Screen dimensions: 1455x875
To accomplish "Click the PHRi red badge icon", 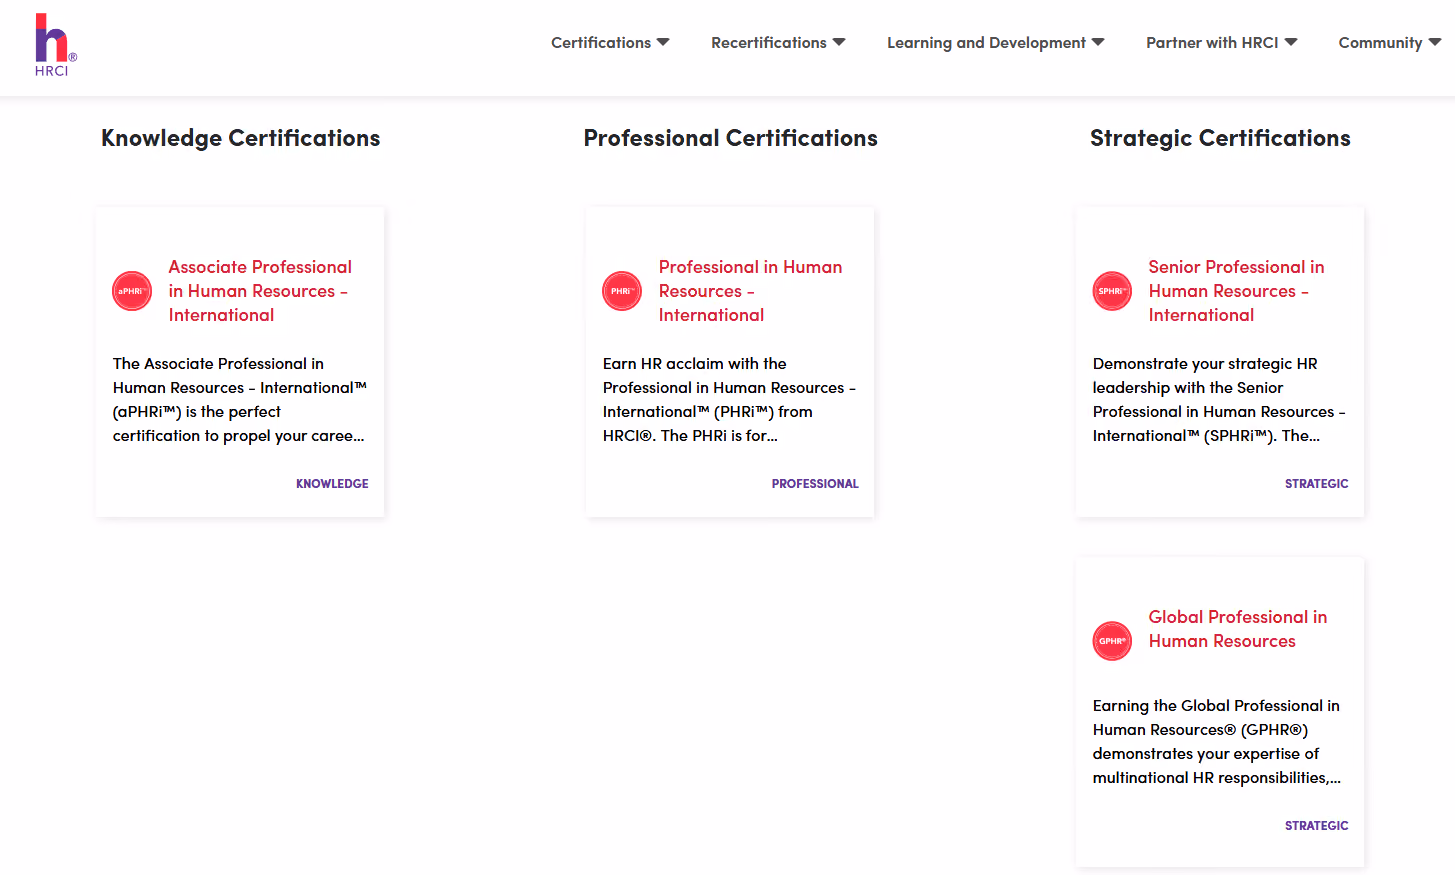I will pos(622,291).
